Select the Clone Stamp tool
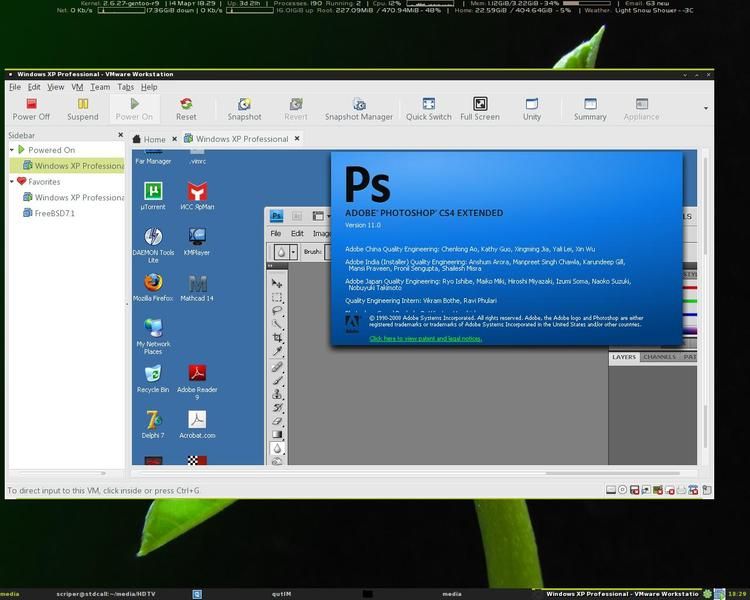Image resolution: width=750 pixels, height=600 pixels. tap(276, 394)
